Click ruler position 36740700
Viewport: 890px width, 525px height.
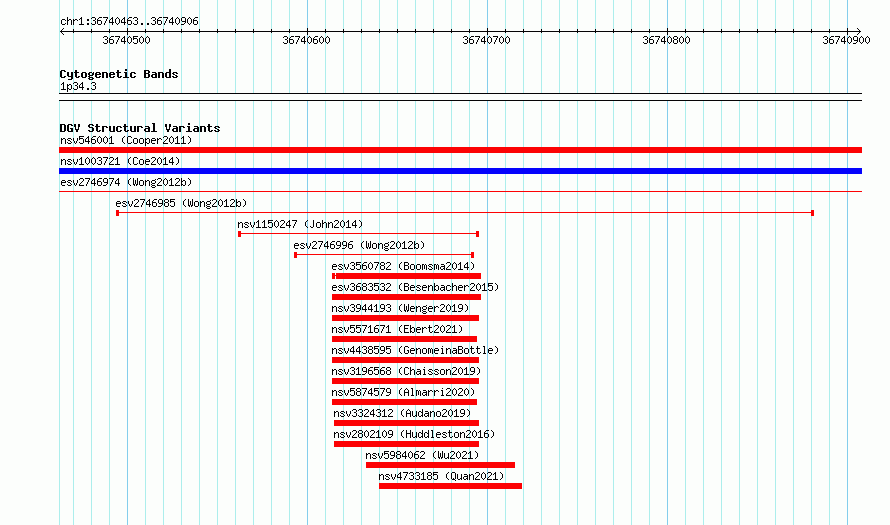point(486,40)
